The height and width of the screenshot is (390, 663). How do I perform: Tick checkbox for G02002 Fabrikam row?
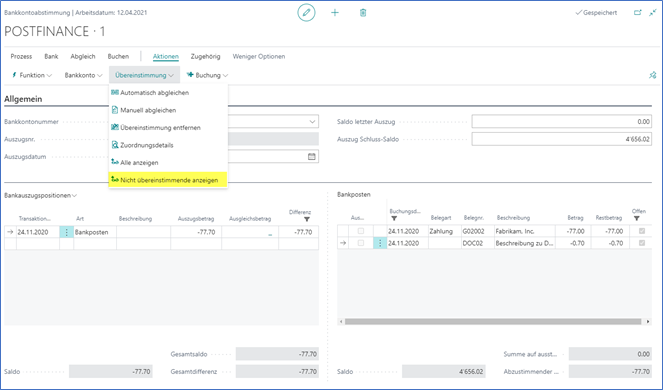point(361,231)
